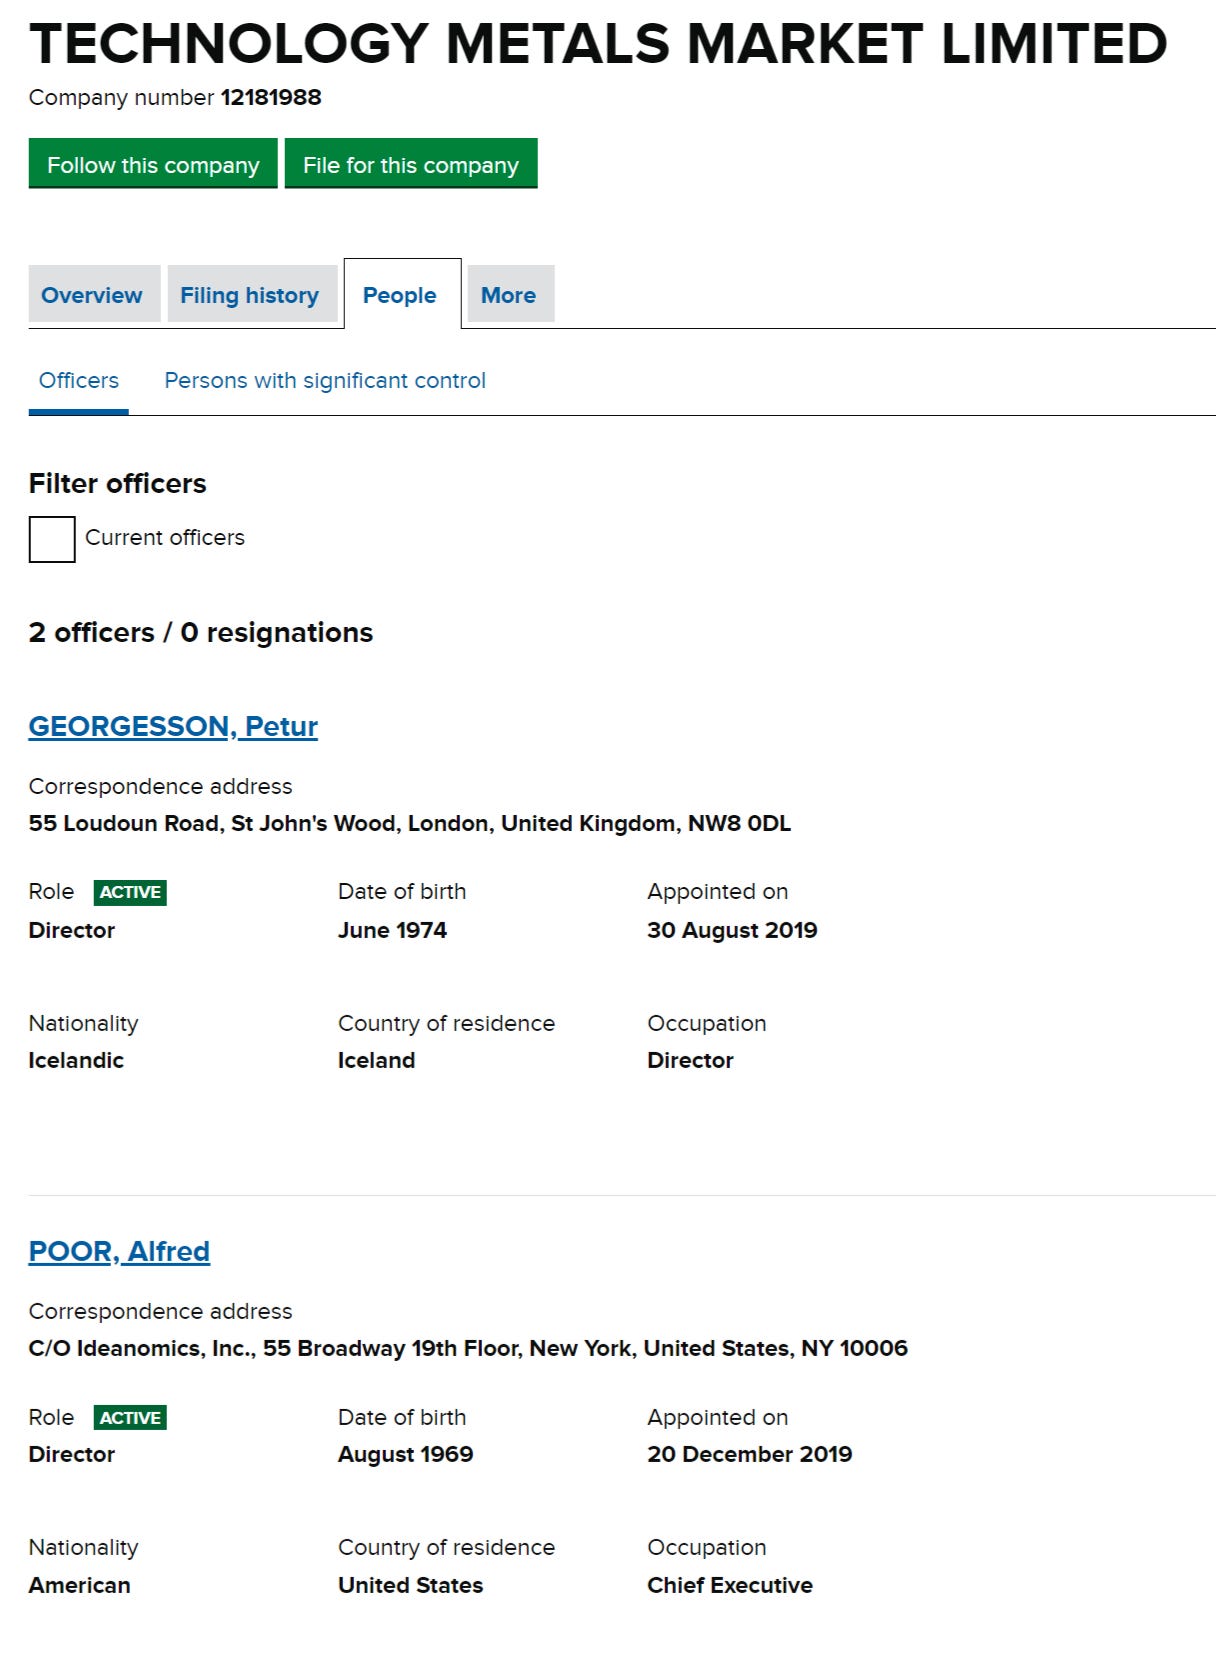Click the Filter officers heading
Screen dimensions: 1216x1660
point(117,483)
